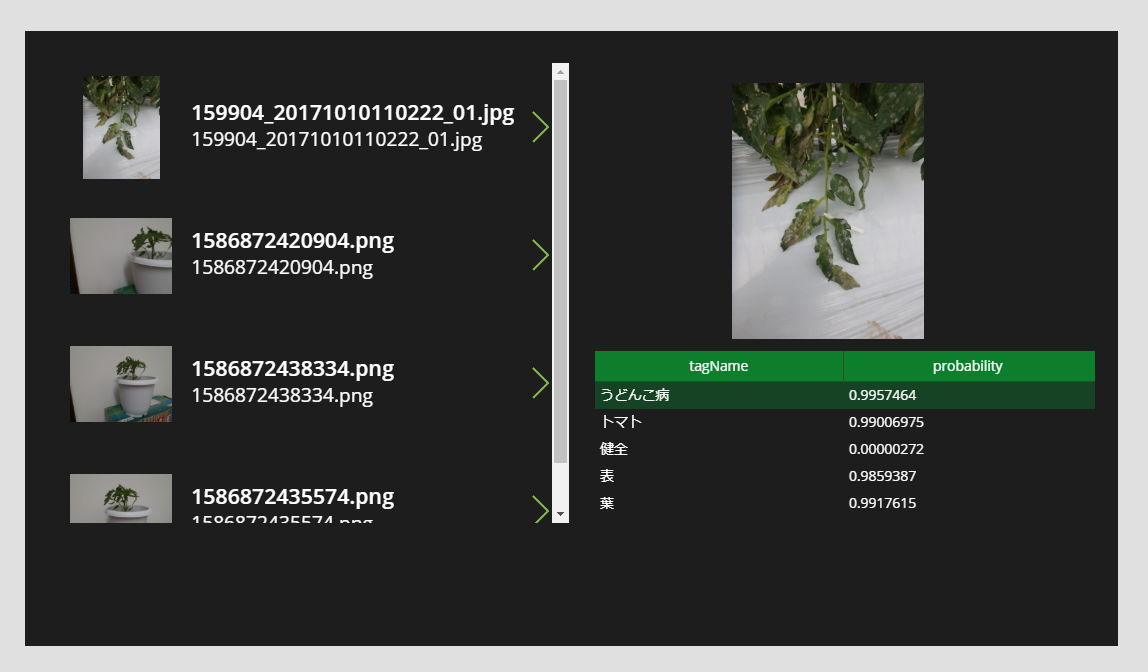Select thumbnail of 1586872420904.png
This screenshot has height=672, width=1148.
coord(121,256)
